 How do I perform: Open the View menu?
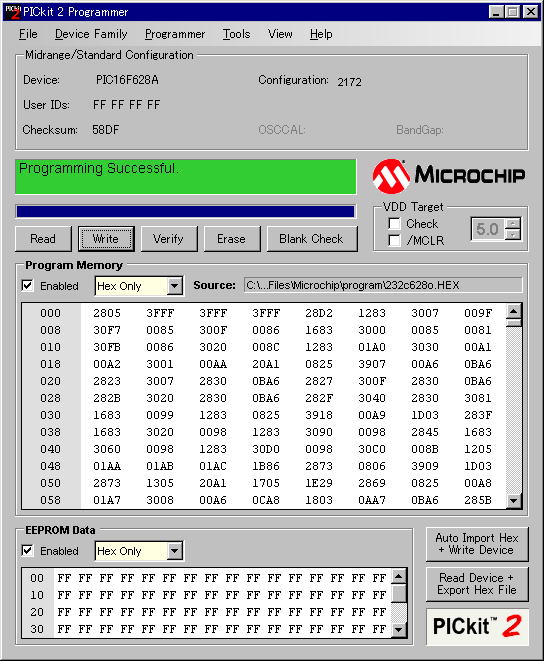click(280, 34)
